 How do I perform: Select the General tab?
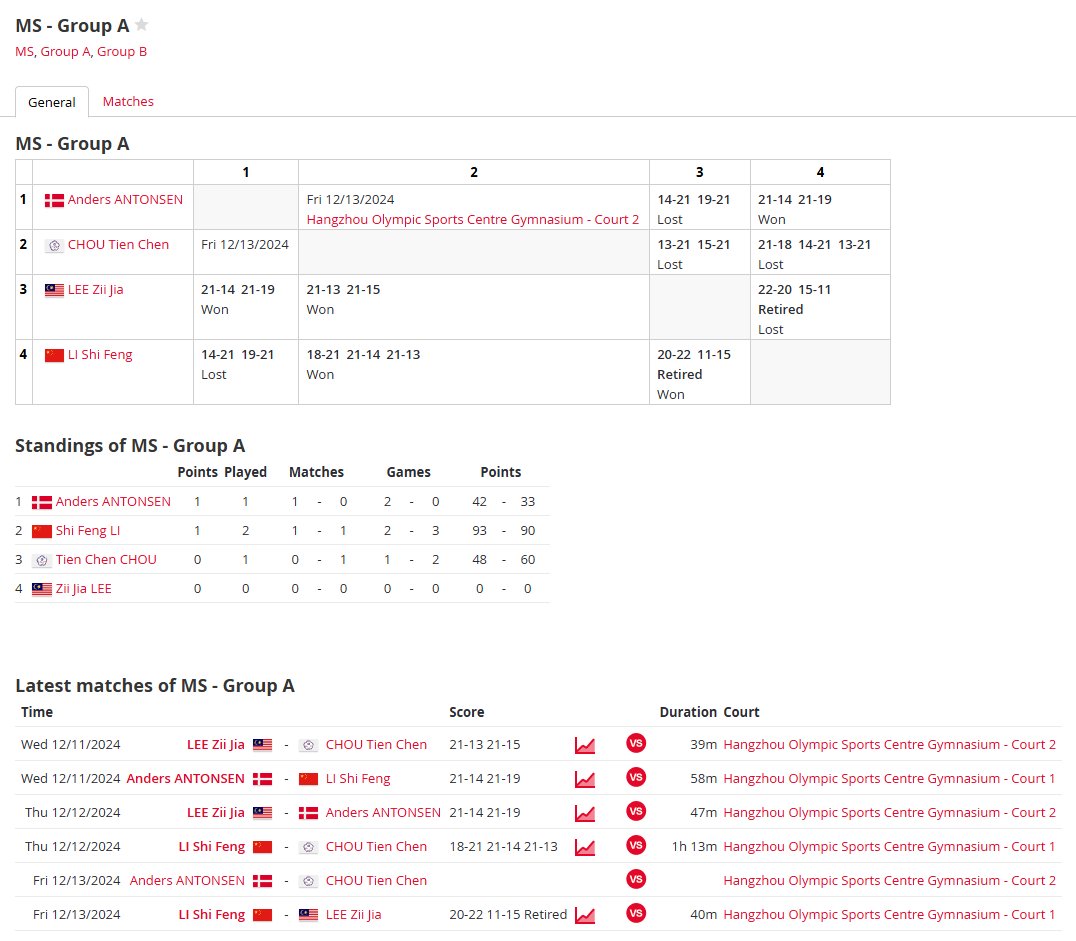pos(52,102)
